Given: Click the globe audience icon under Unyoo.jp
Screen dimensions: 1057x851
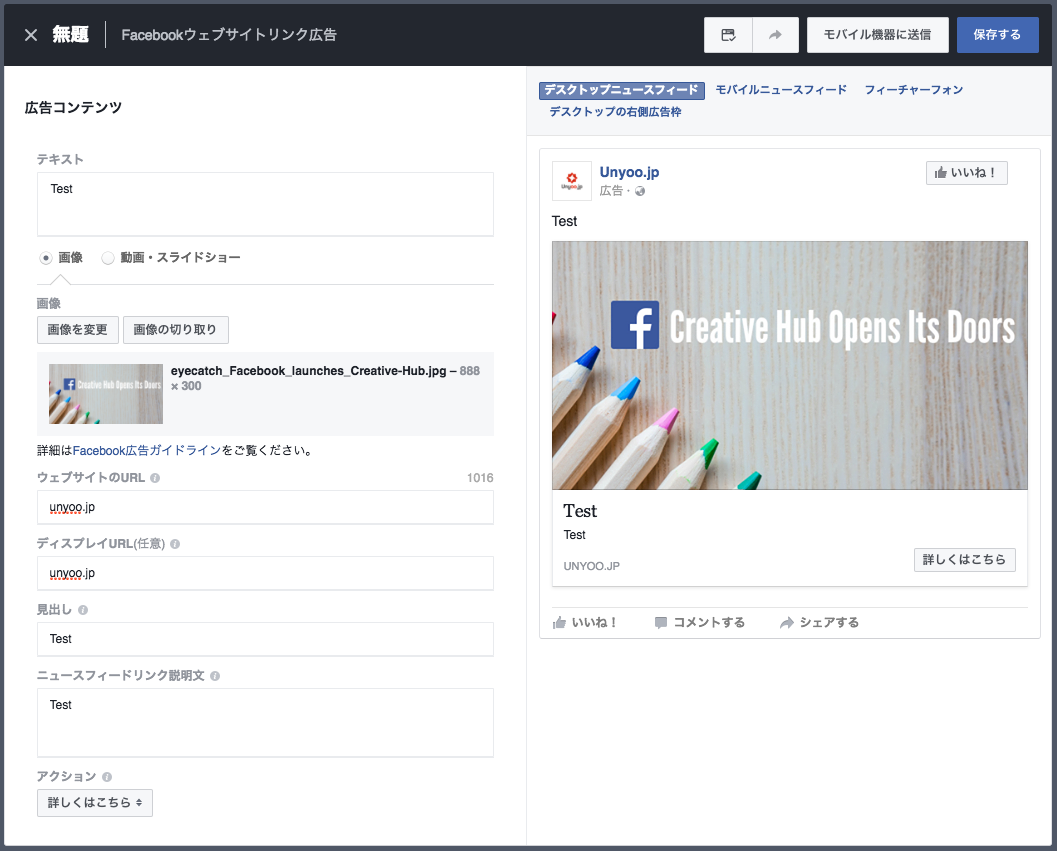Looking at the screenshot, I should pos(640,192).
